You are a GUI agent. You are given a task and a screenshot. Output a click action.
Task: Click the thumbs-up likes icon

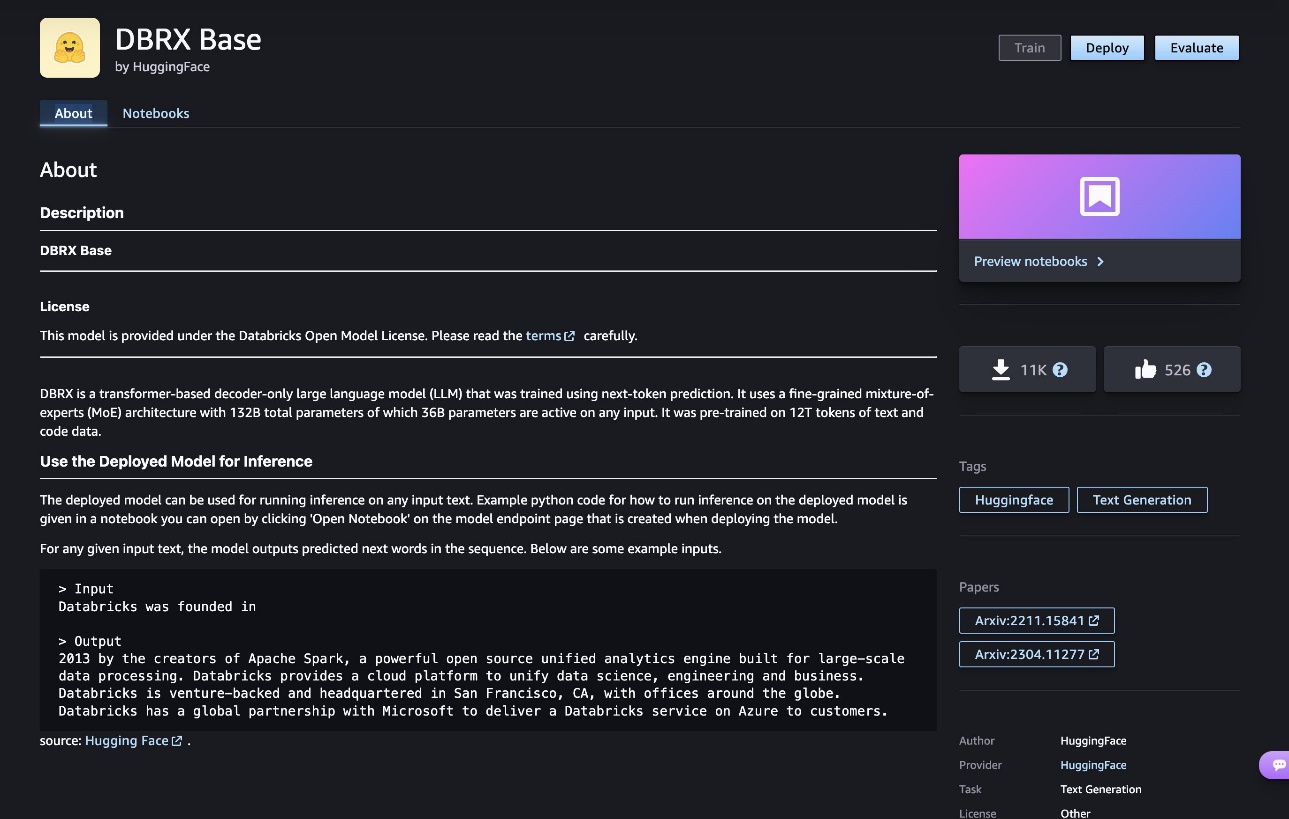1146,370
